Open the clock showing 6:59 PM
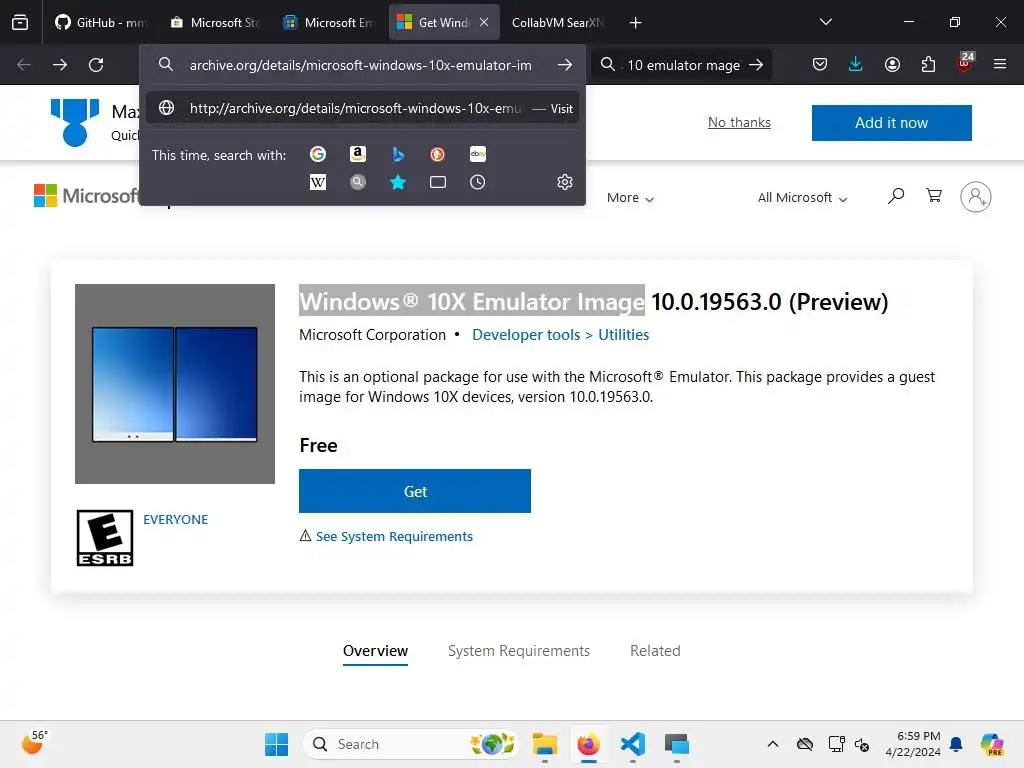Image resolution: width=1024 pixels, height=768 pixels. [x=913, y=744]
